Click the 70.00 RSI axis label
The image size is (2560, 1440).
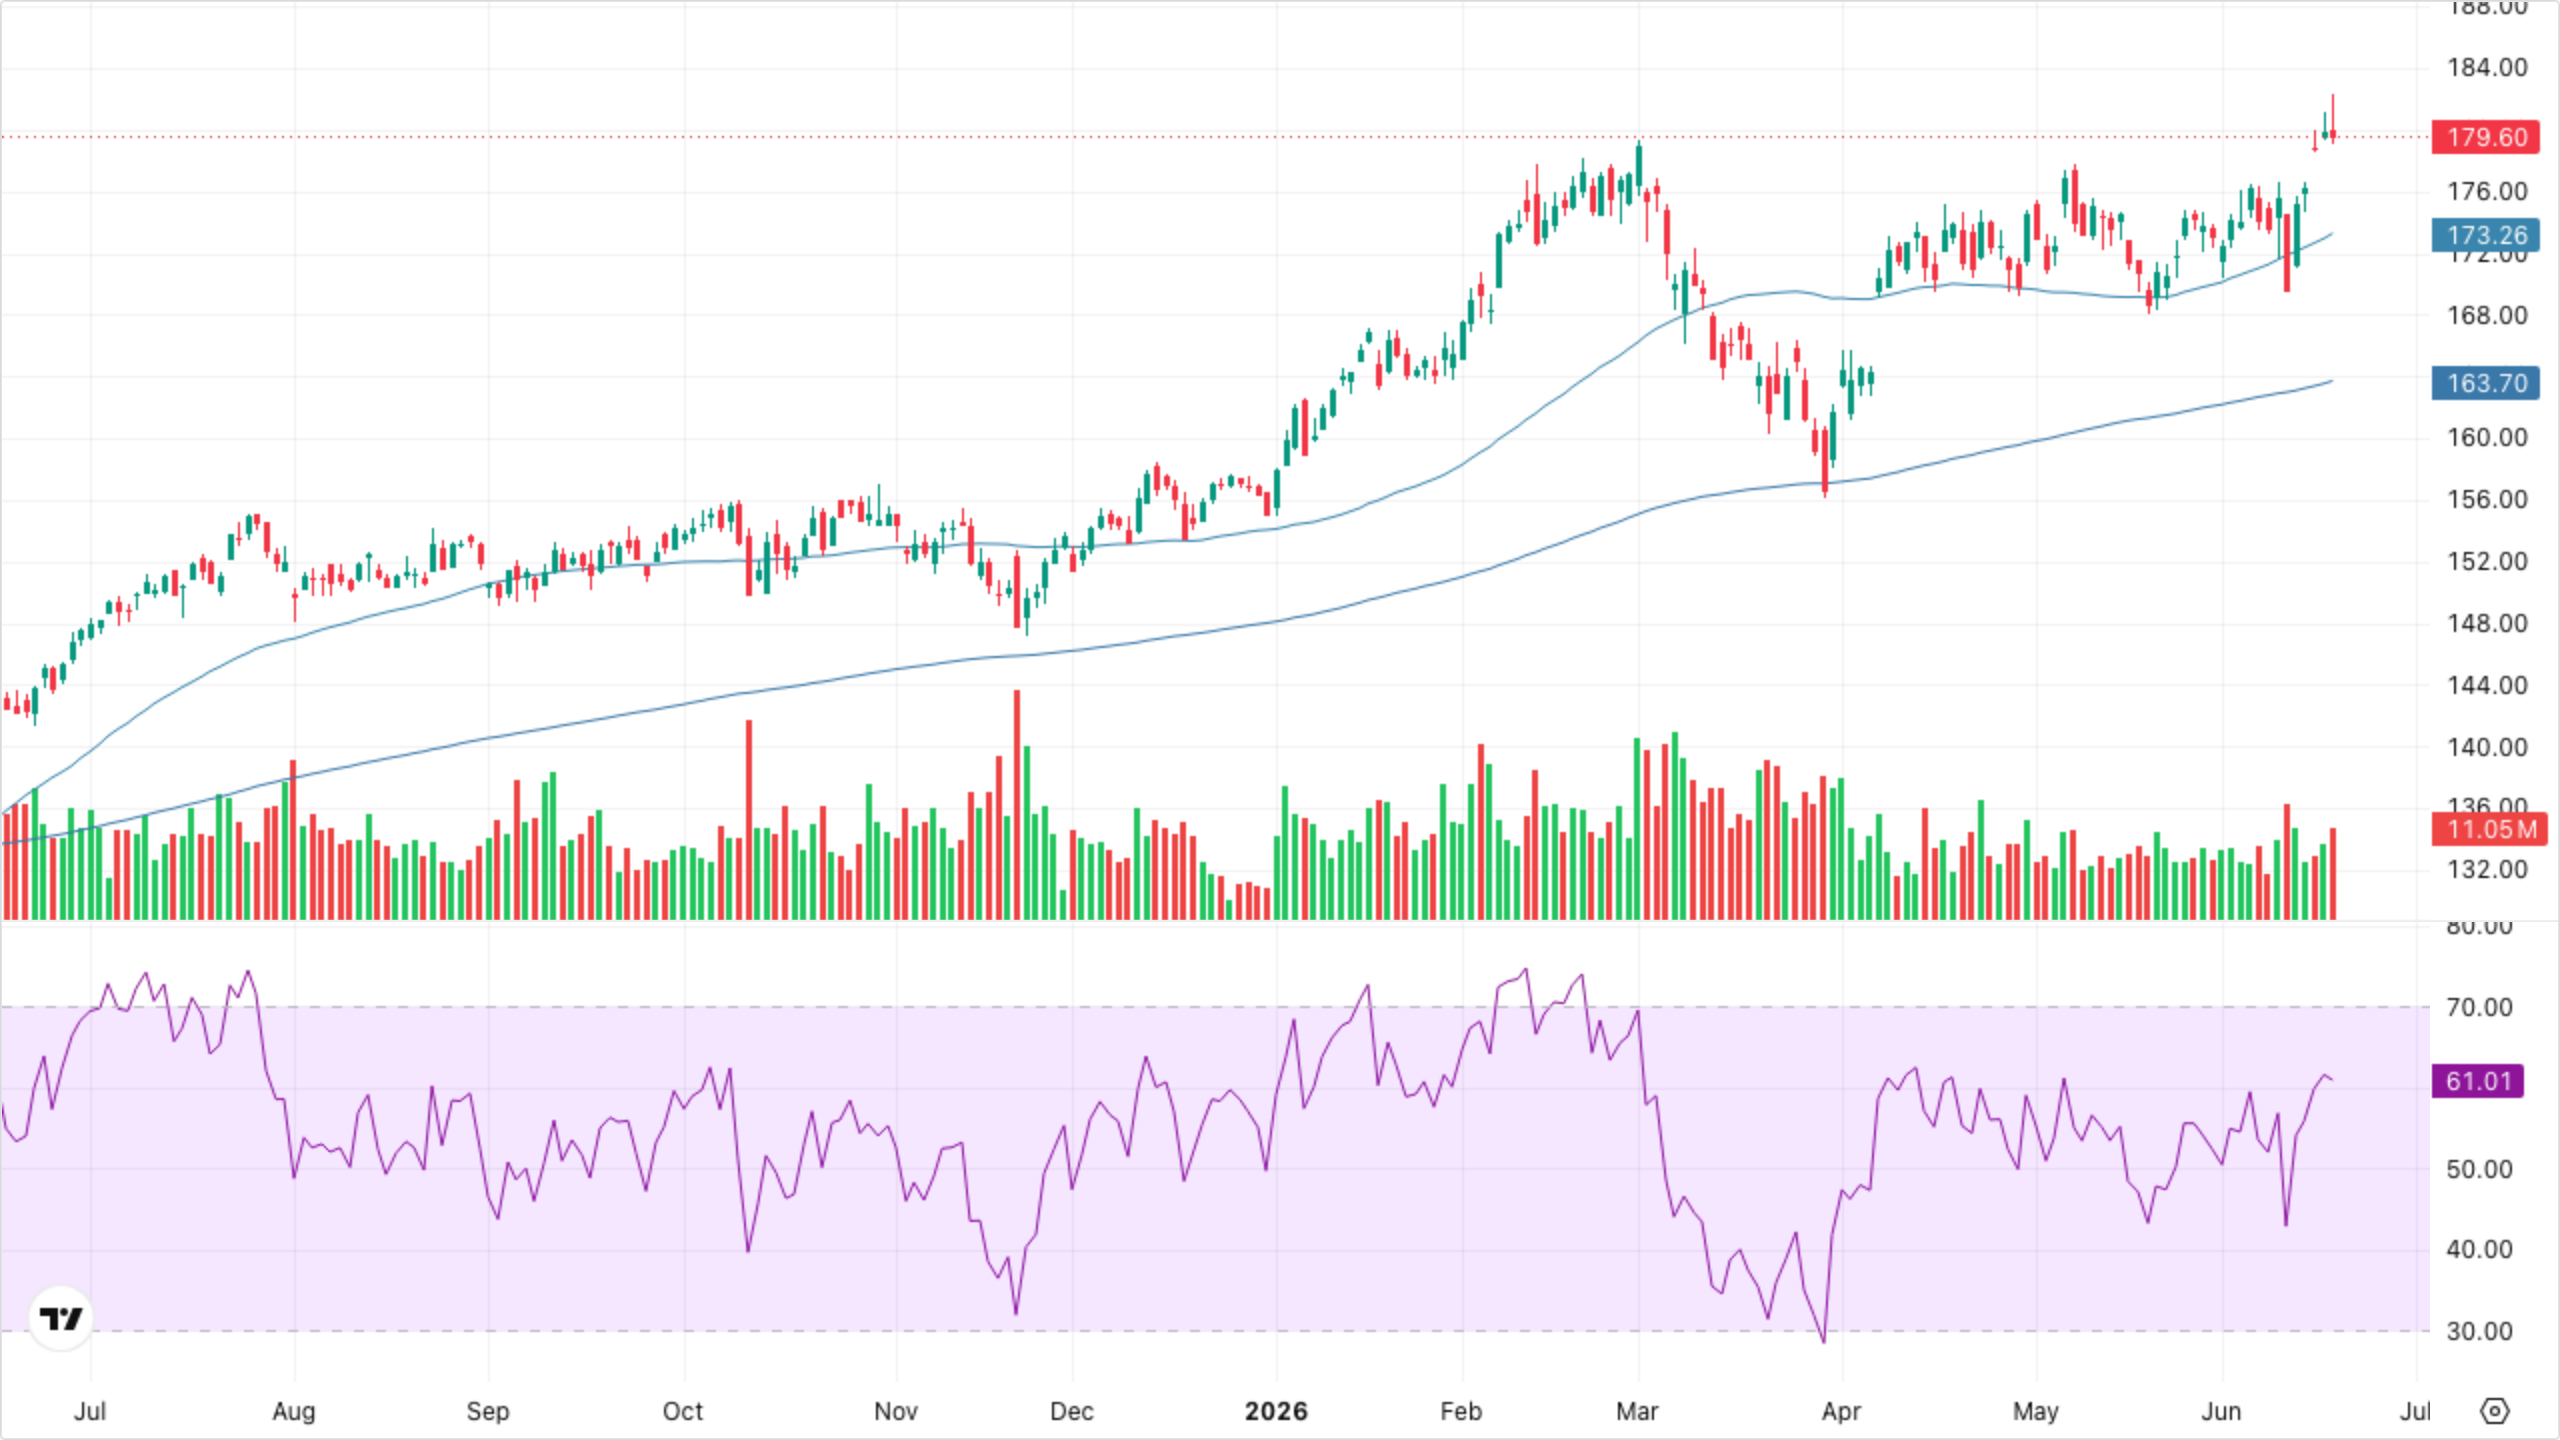tap(2479, 1008)
